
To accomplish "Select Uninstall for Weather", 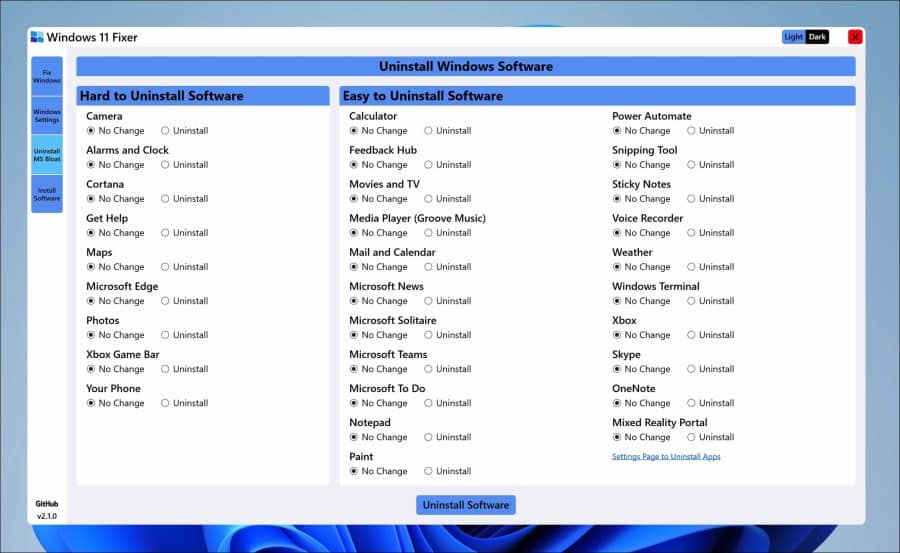I will pos(711,266).
